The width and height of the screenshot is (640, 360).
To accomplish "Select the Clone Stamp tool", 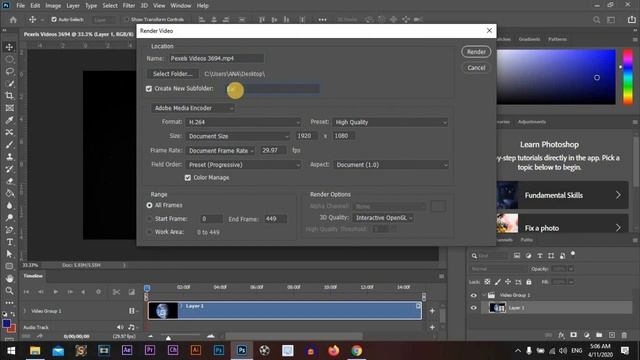I will click(x=9, y=157).
